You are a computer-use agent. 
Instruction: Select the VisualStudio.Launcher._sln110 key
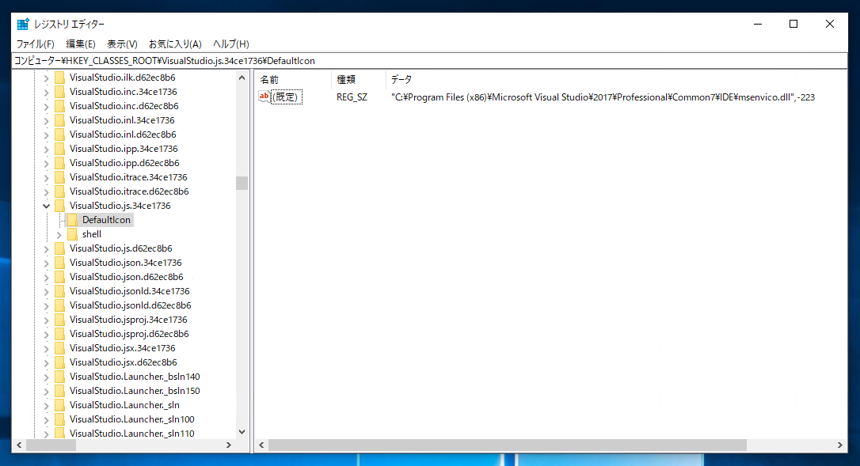click(x=132, y=434)
